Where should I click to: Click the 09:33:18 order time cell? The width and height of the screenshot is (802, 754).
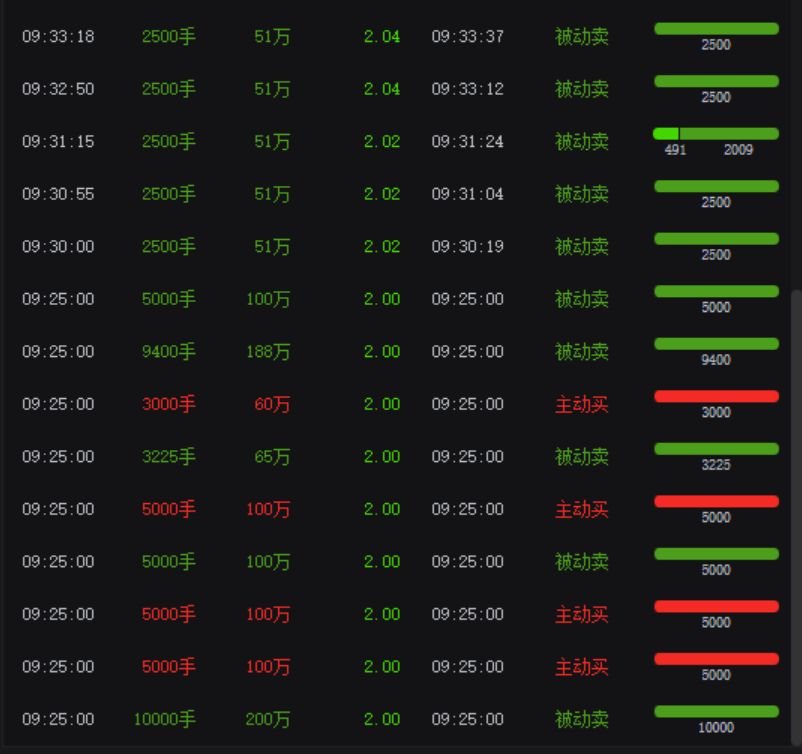click(x=58, y=37)
